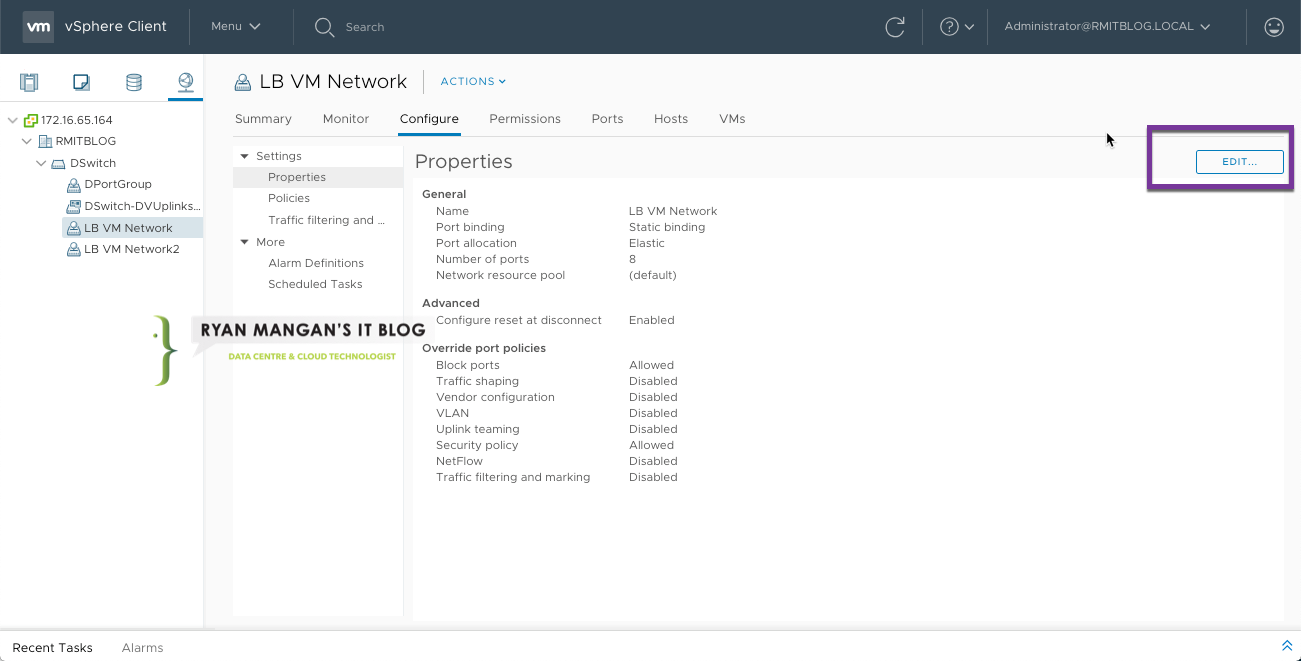Click the vCenter server icon for 172.16.65.164

(31, 120)
